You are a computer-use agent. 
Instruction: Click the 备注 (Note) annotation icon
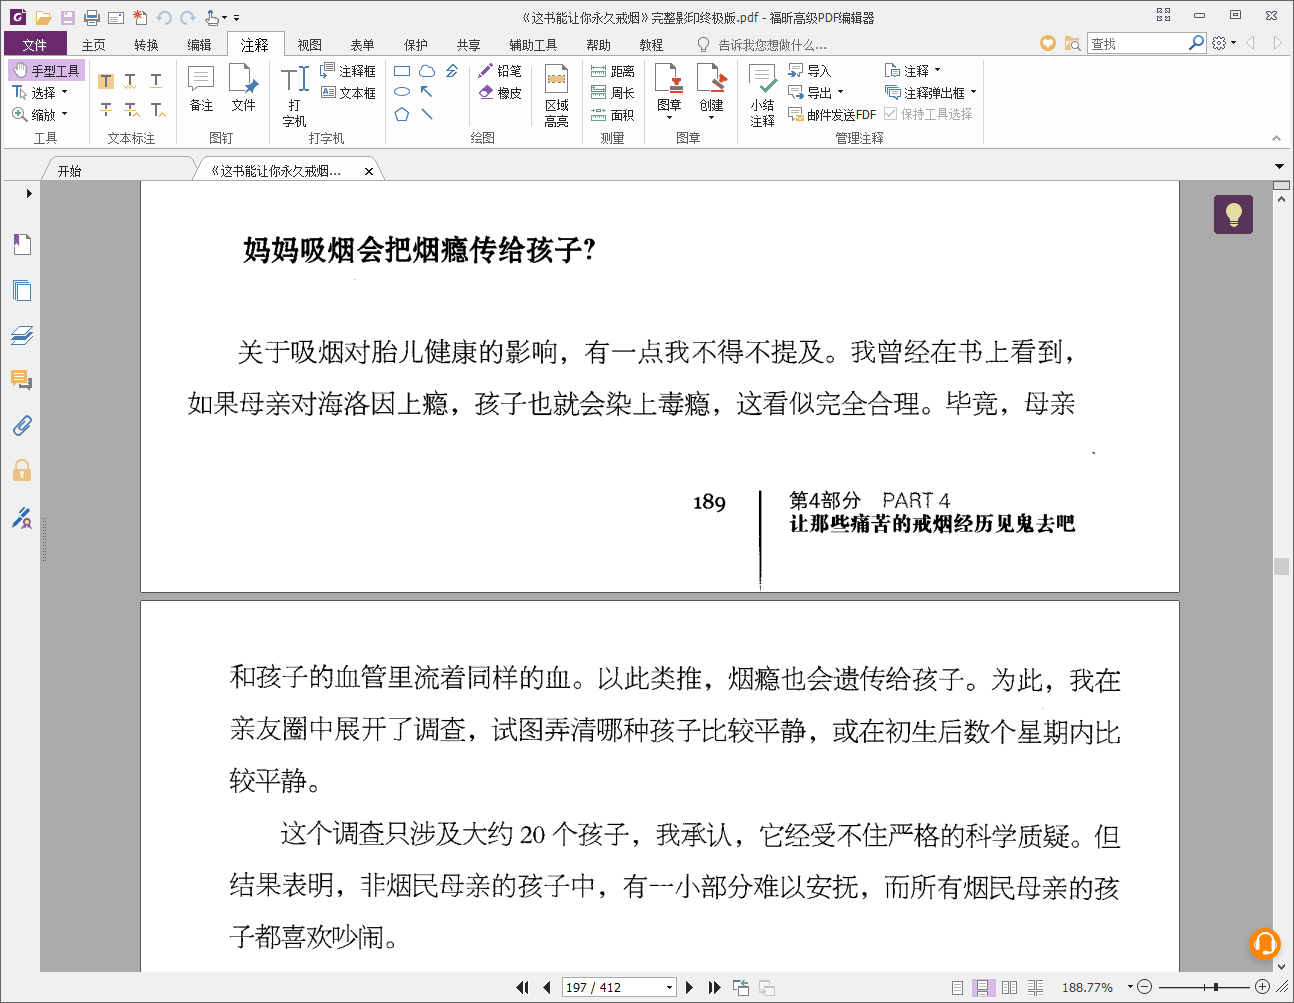(x=201, y=88)
